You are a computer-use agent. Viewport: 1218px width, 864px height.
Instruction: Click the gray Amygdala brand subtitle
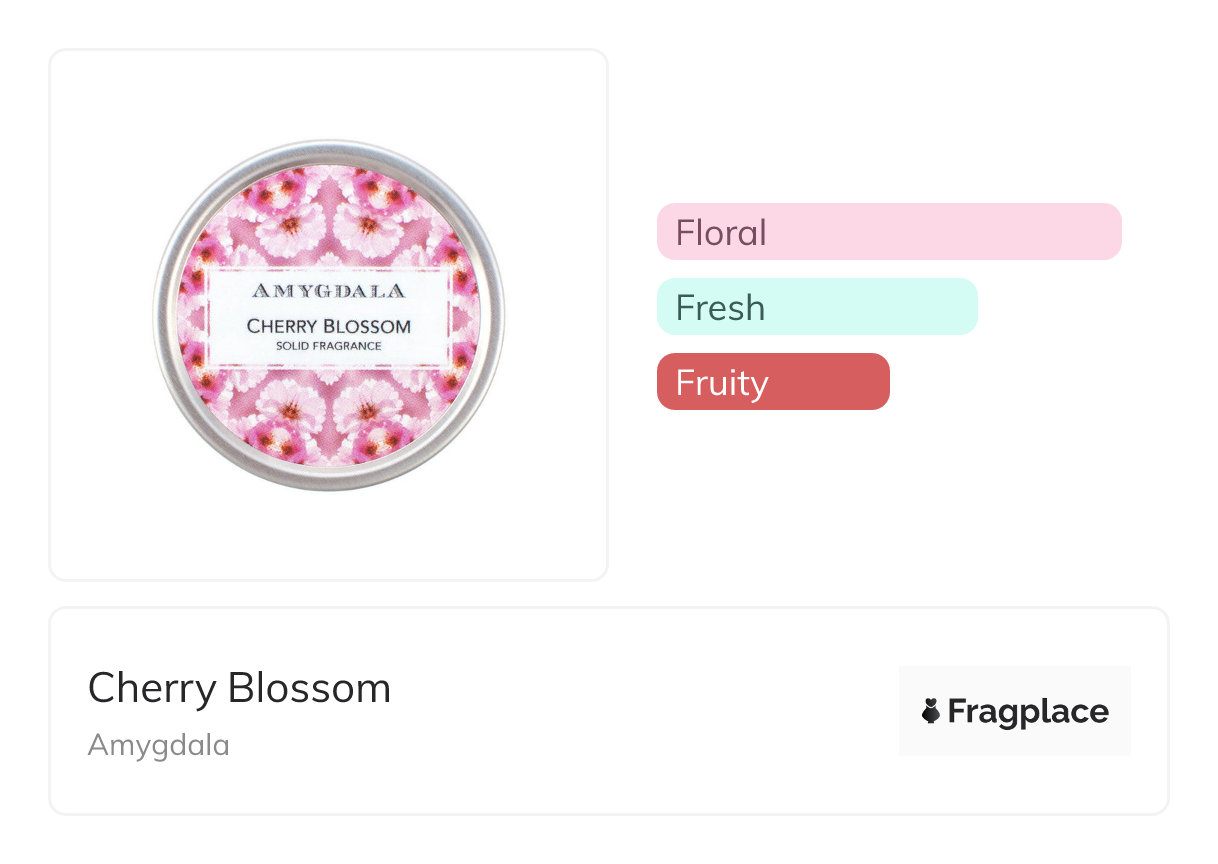pos(158,745)
